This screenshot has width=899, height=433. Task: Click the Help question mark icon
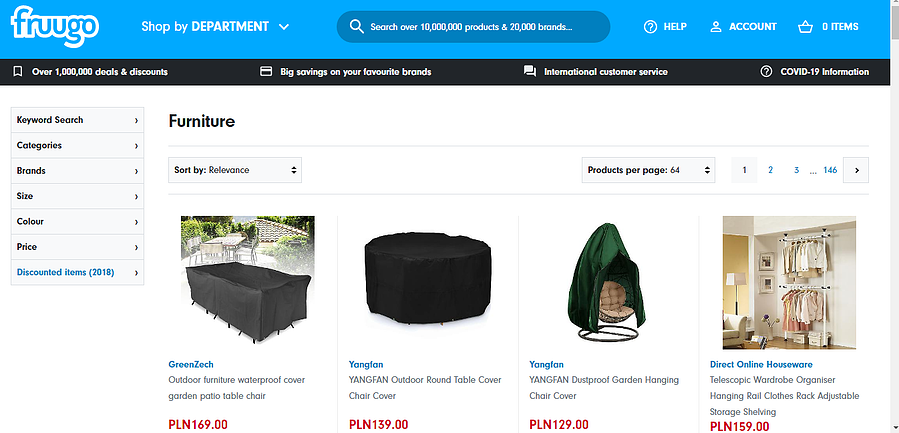click(650, 27)
